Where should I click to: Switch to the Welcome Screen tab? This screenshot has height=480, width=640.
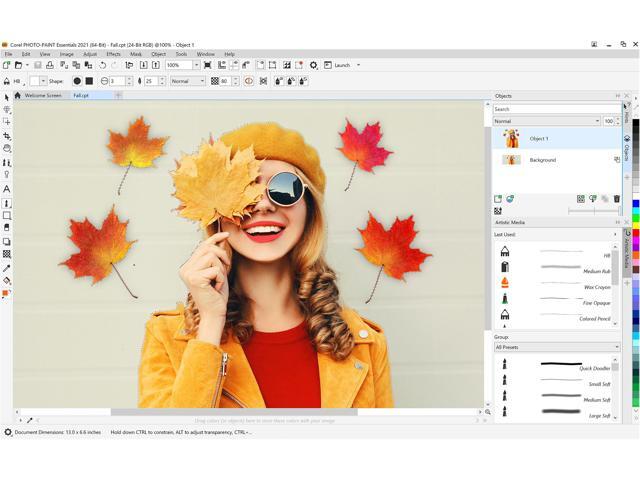pos(42,95)
